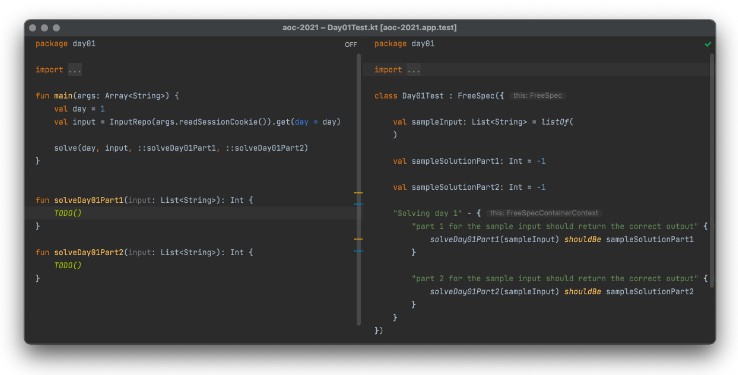Image resolution: width=738 pixels, height=375 pixels.
Task: Click the 'this: FreeSpecContainerContext' inlay hint
Action: coord(544,213)
